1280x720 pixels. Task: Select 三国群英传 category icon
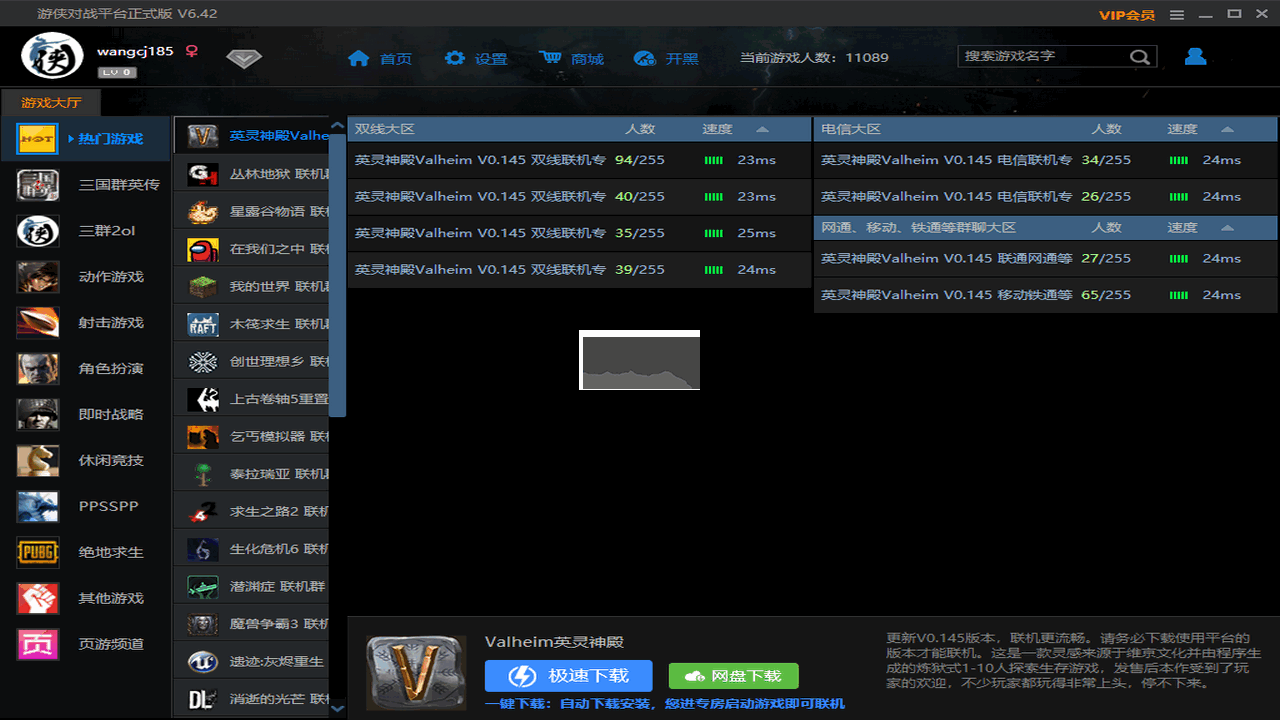tap(38, 185)
